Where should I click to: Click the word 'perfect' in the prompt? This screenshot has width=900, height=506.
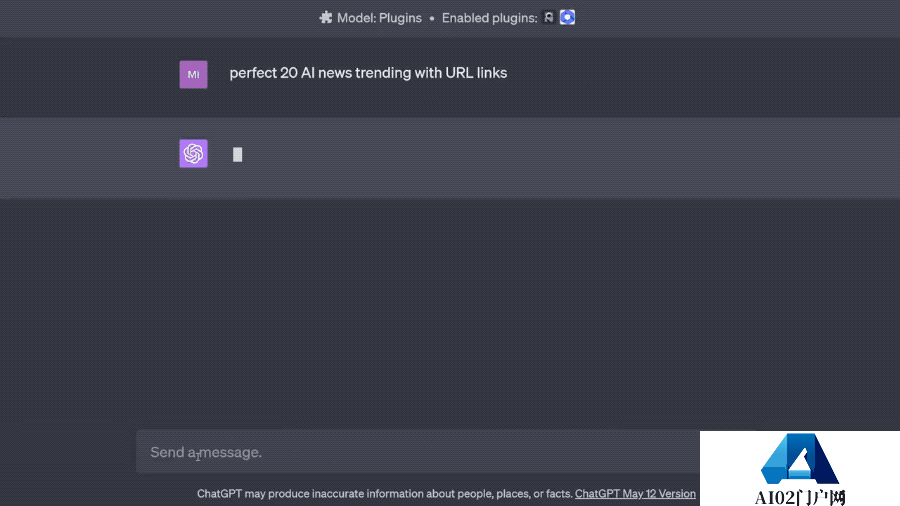[252, 73]
